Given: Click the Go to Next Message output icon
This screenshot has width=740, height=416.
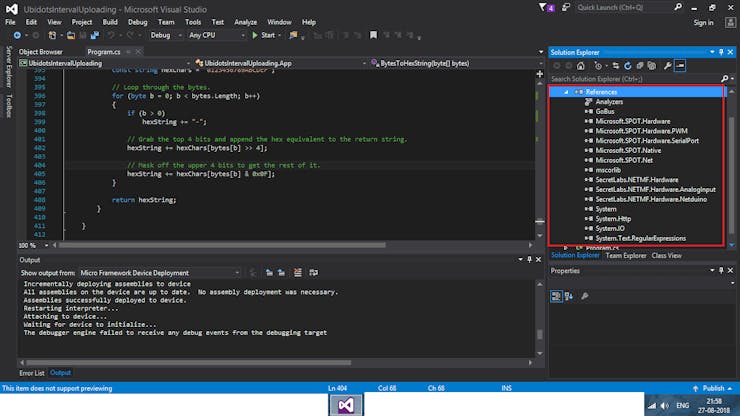Looking at the screenshot, I should (x=281, y=272).
